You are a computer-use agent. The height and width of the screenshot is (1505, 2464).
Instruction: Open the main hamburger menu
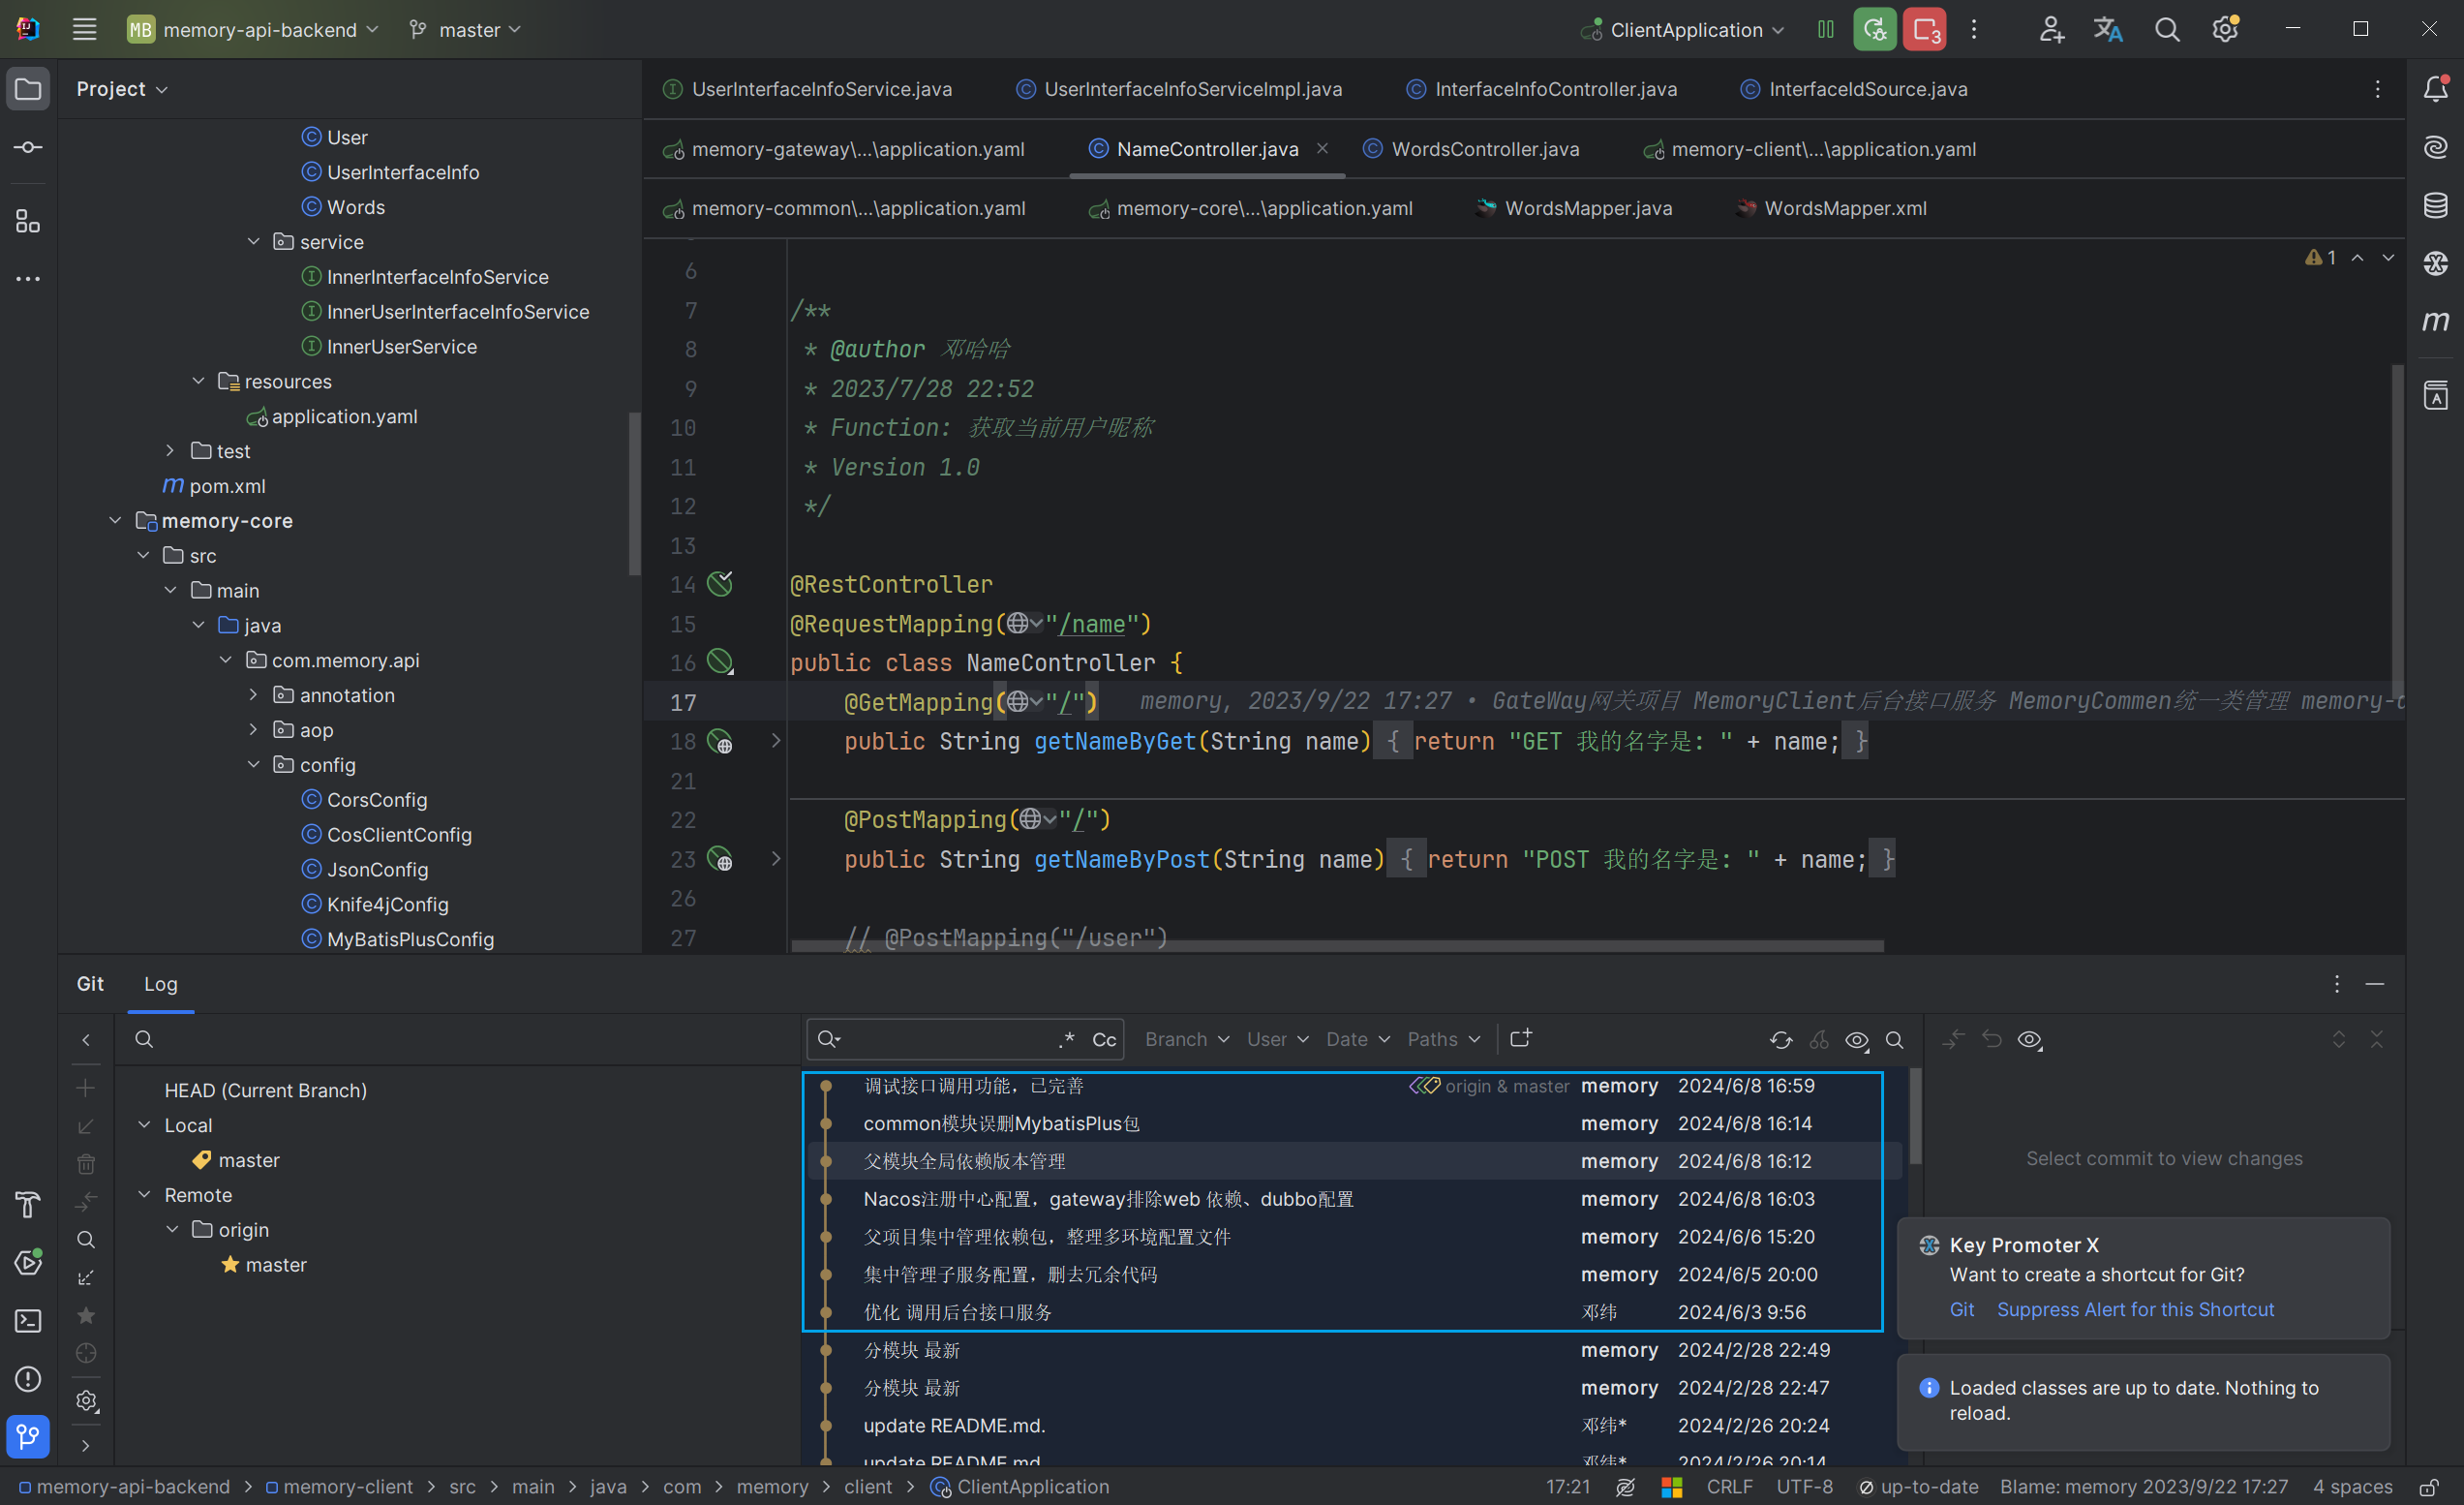point(85,29)
